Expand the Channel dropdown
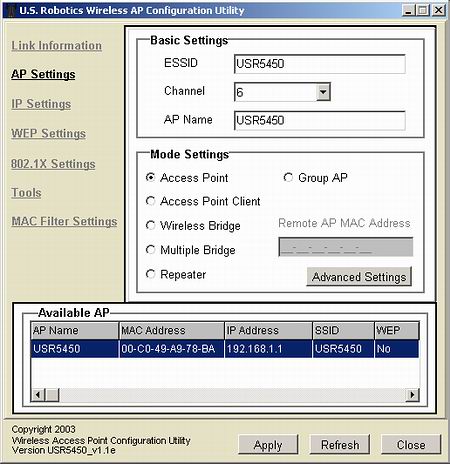 (323, 92)
